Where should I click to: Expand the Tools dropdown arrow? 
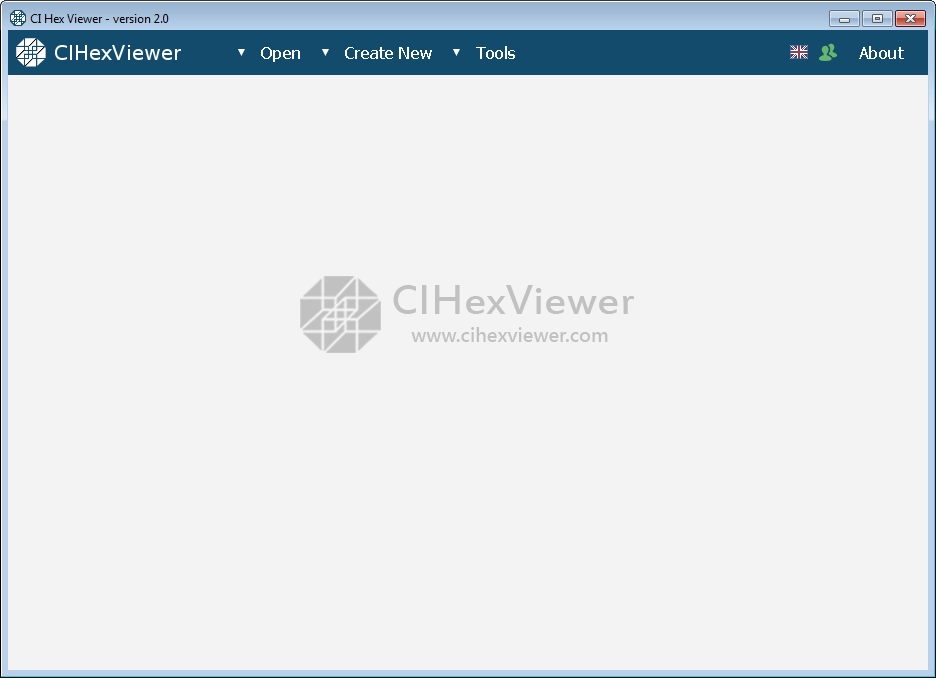[456, 53]
